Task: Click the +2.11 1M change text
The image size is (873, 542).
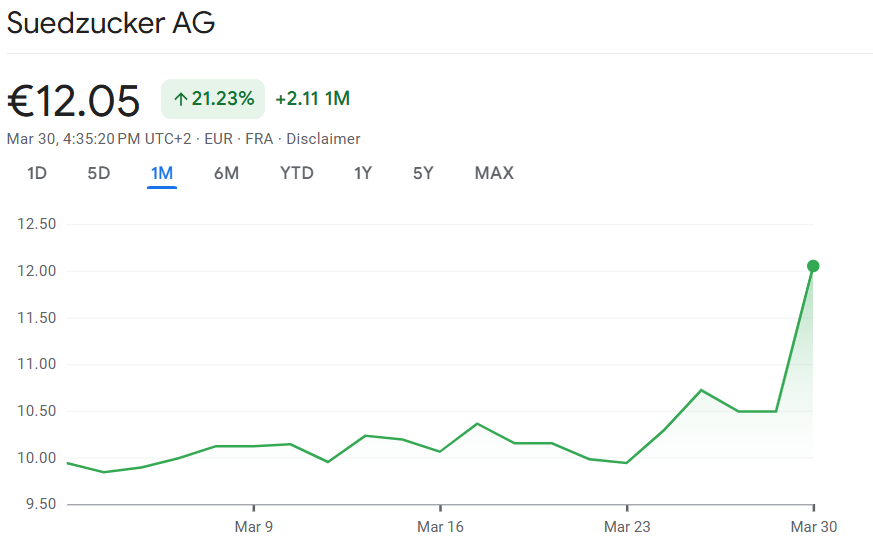Action: 312,99
